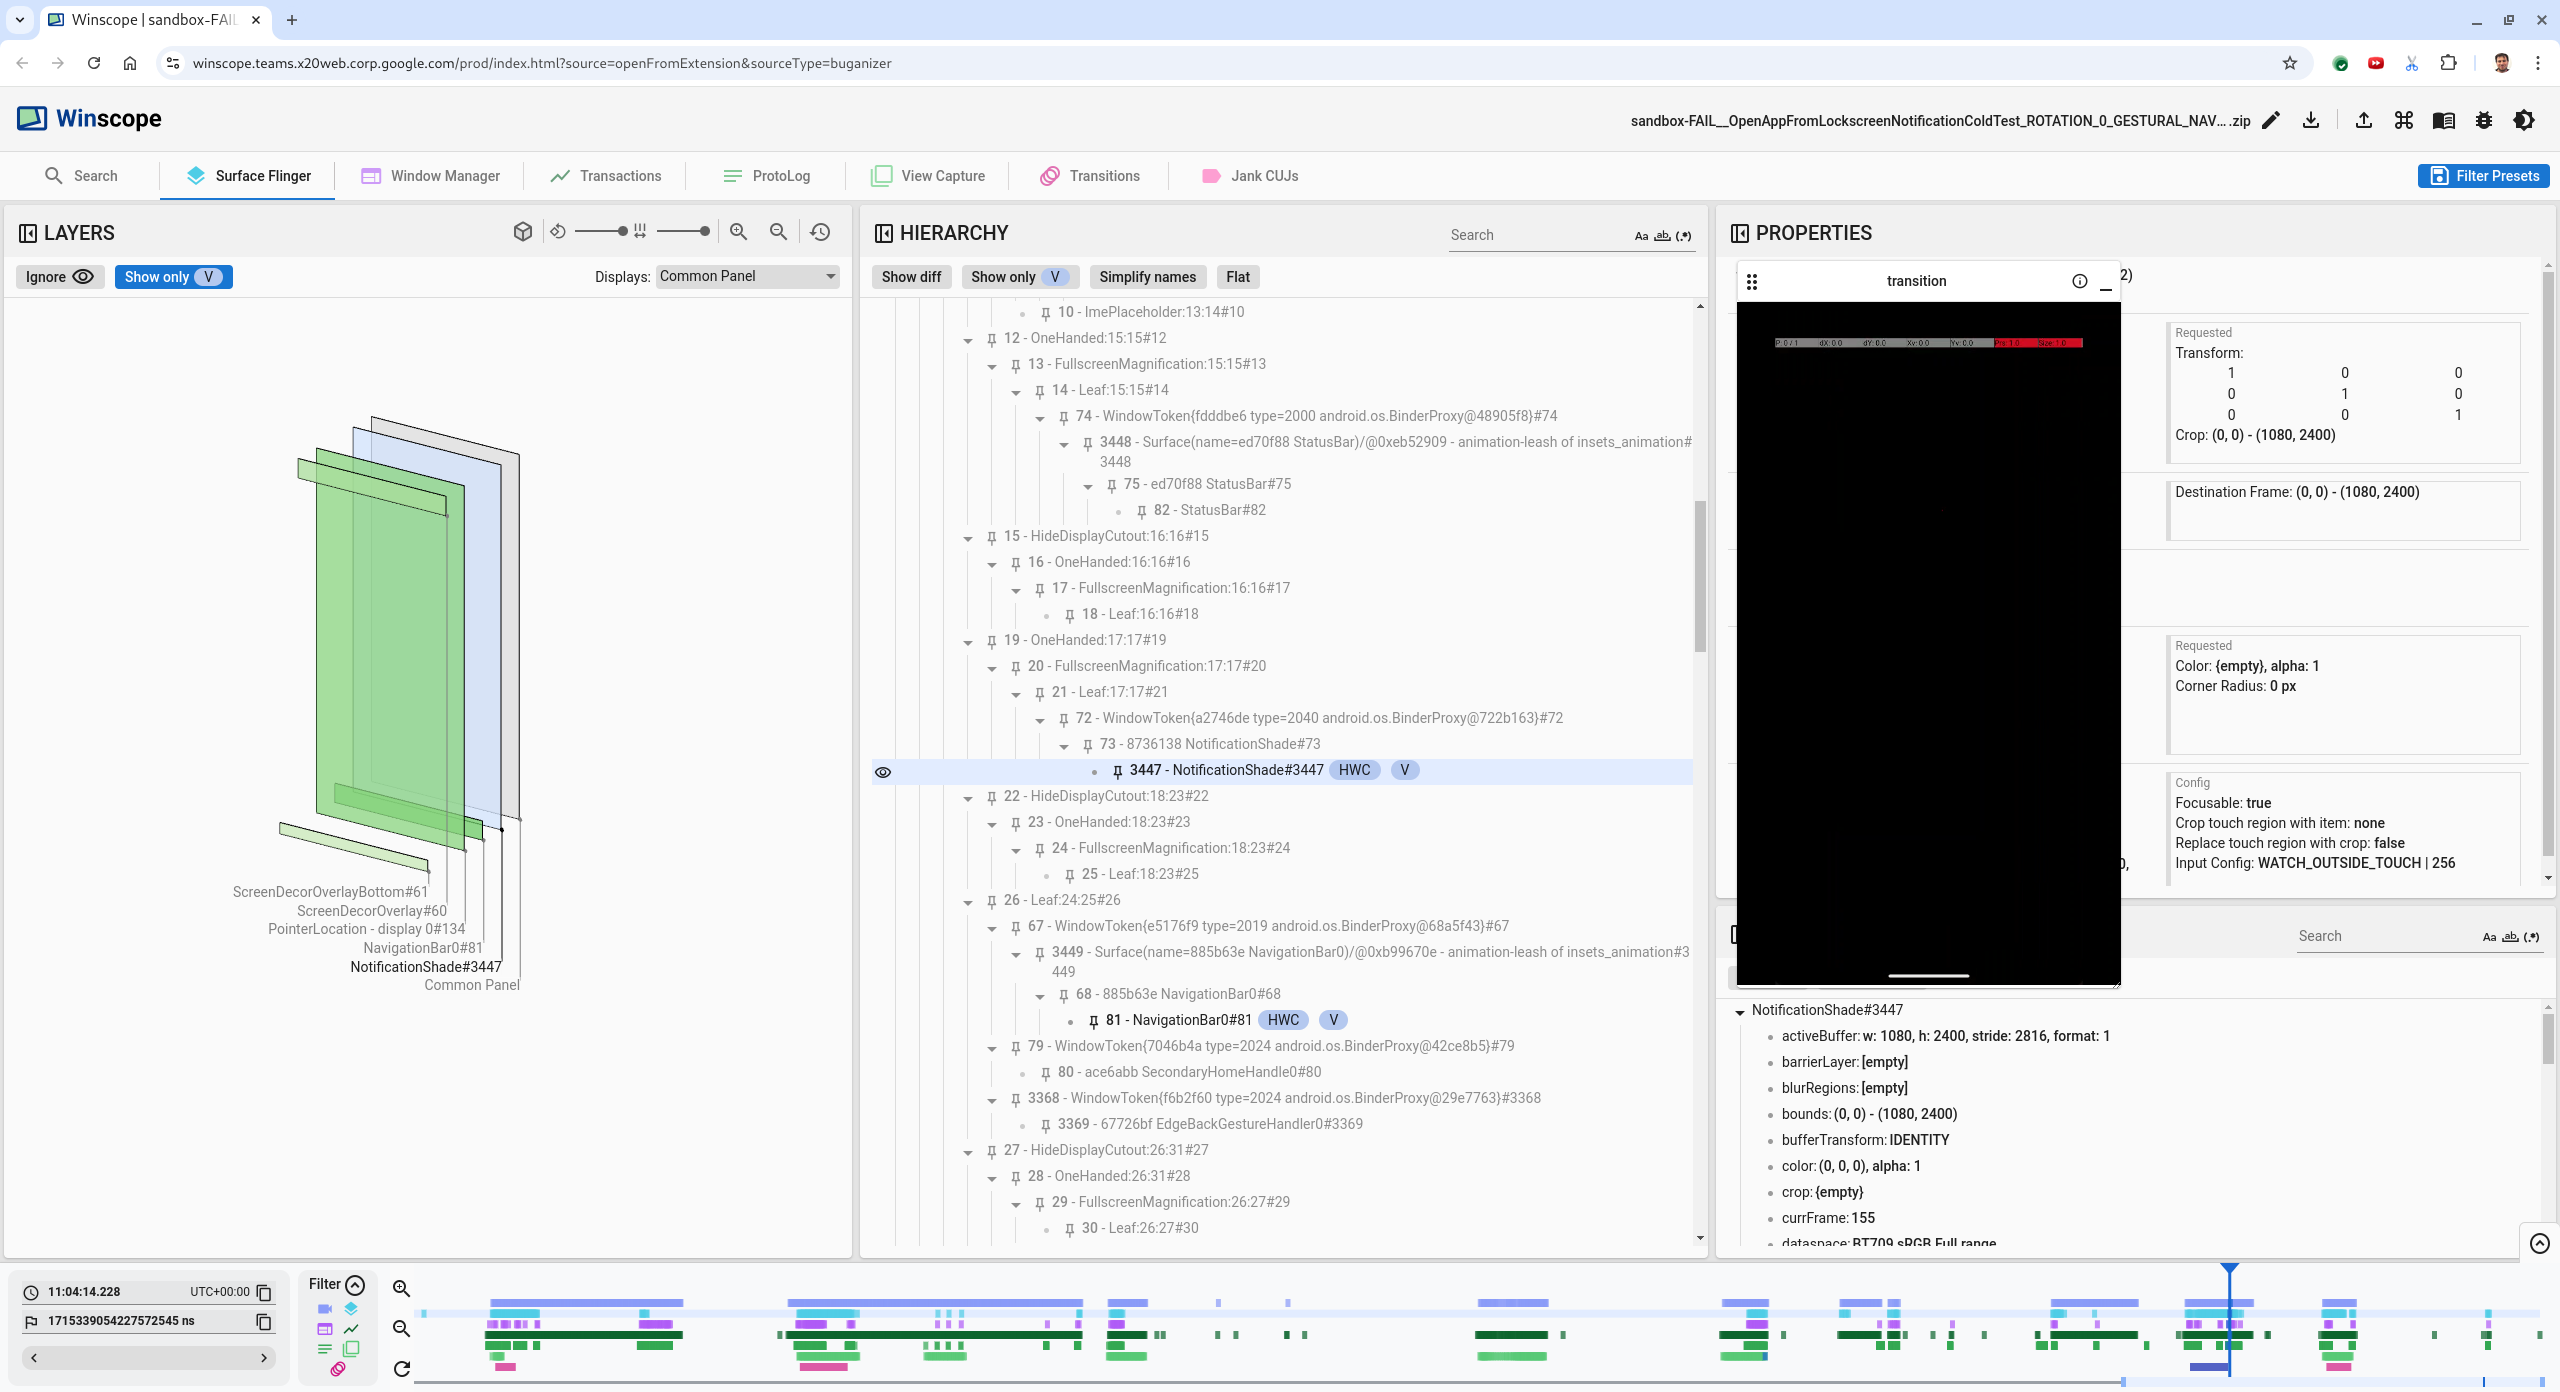Select the purple Window Manager filter icon
This screenshot has height=1392, width=2560.
coord(324,1329)
